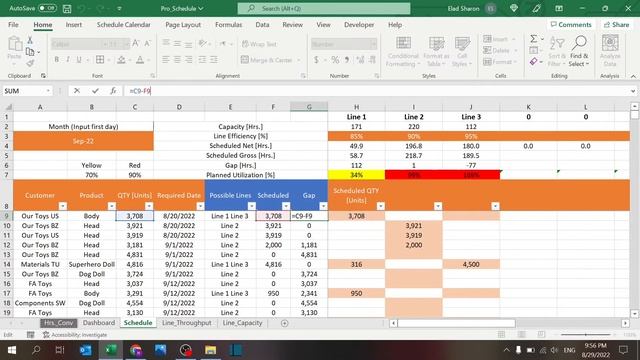Click the Sep-22 month input cell
This screenshot has height=360, width=640.
click(83, 141)
